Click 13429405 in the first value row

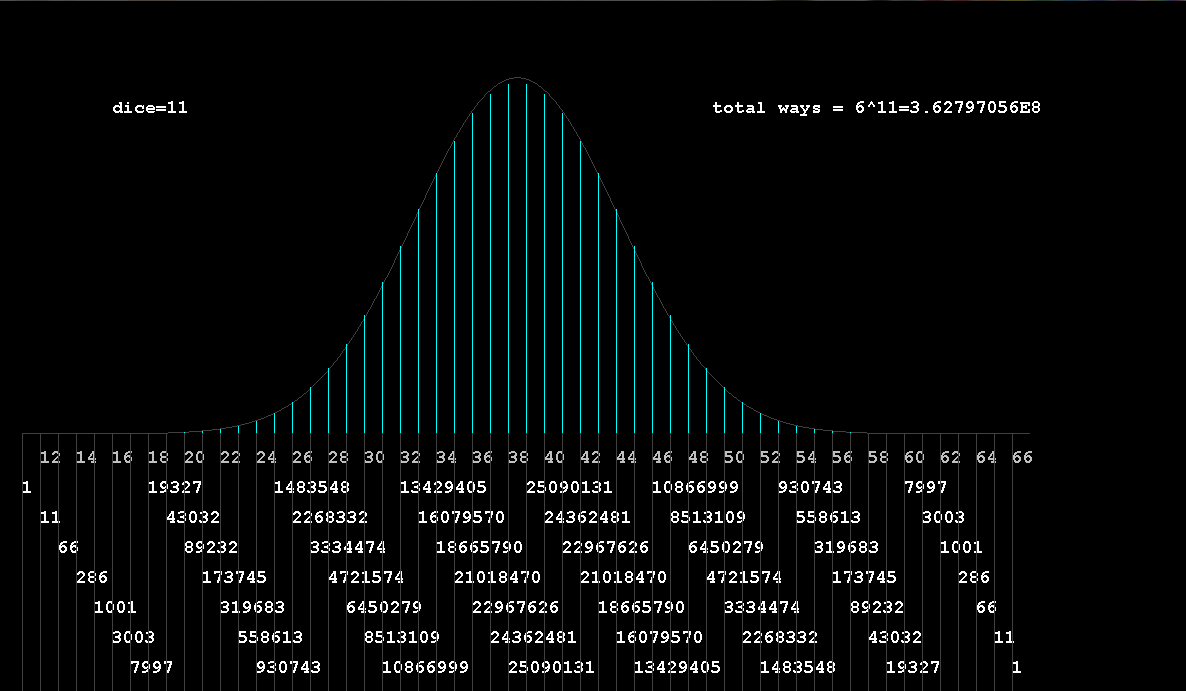(x=443, y=488)
